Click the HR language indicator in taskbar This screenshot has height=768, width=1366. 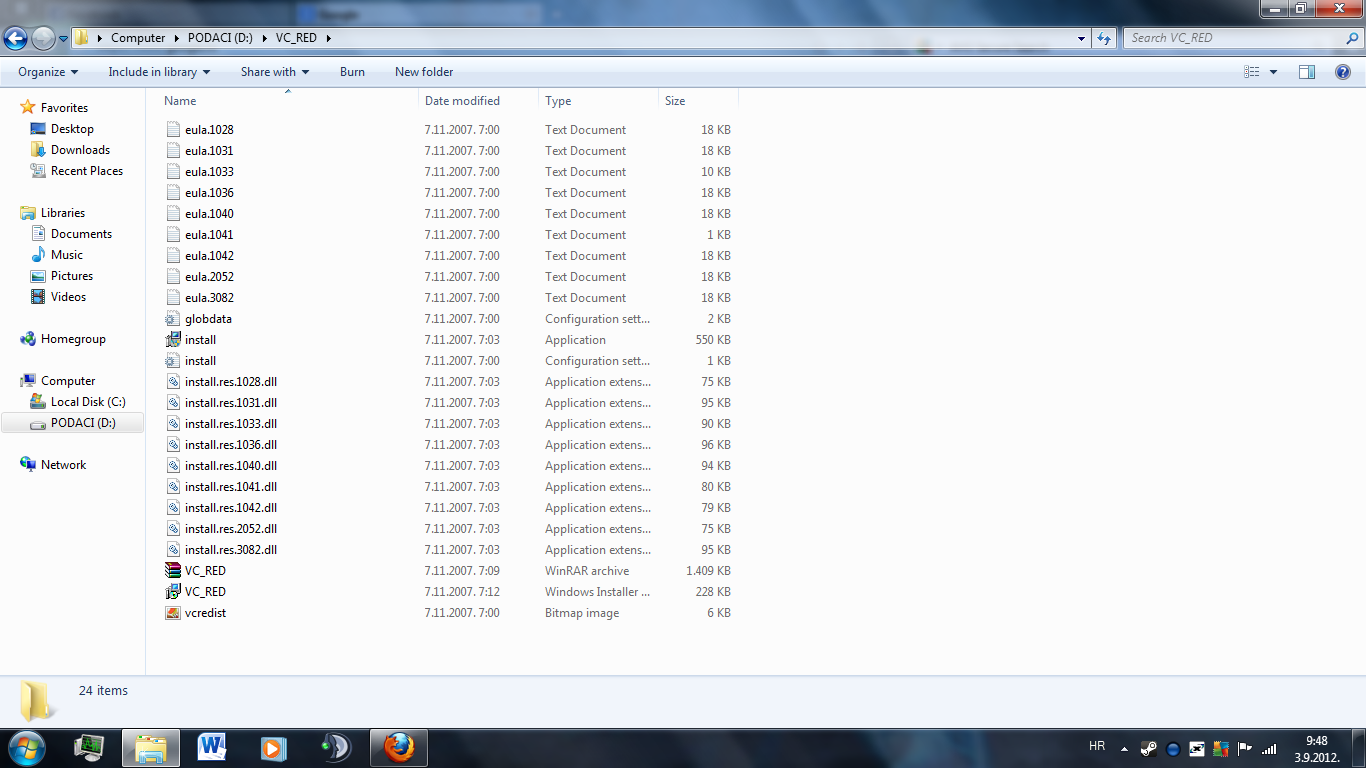[x=1097, y=747]
